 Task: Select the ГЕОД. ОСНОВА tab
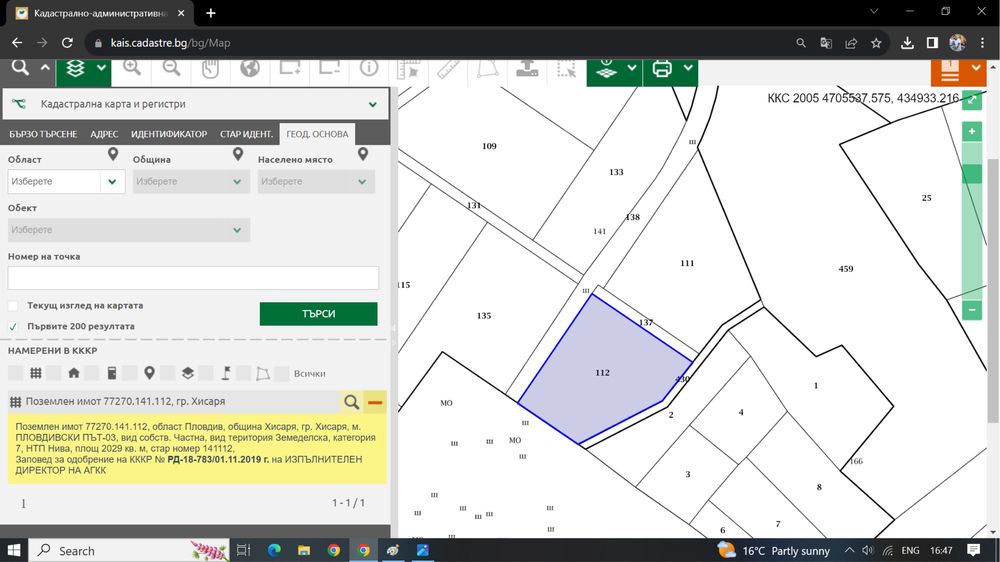317,134
